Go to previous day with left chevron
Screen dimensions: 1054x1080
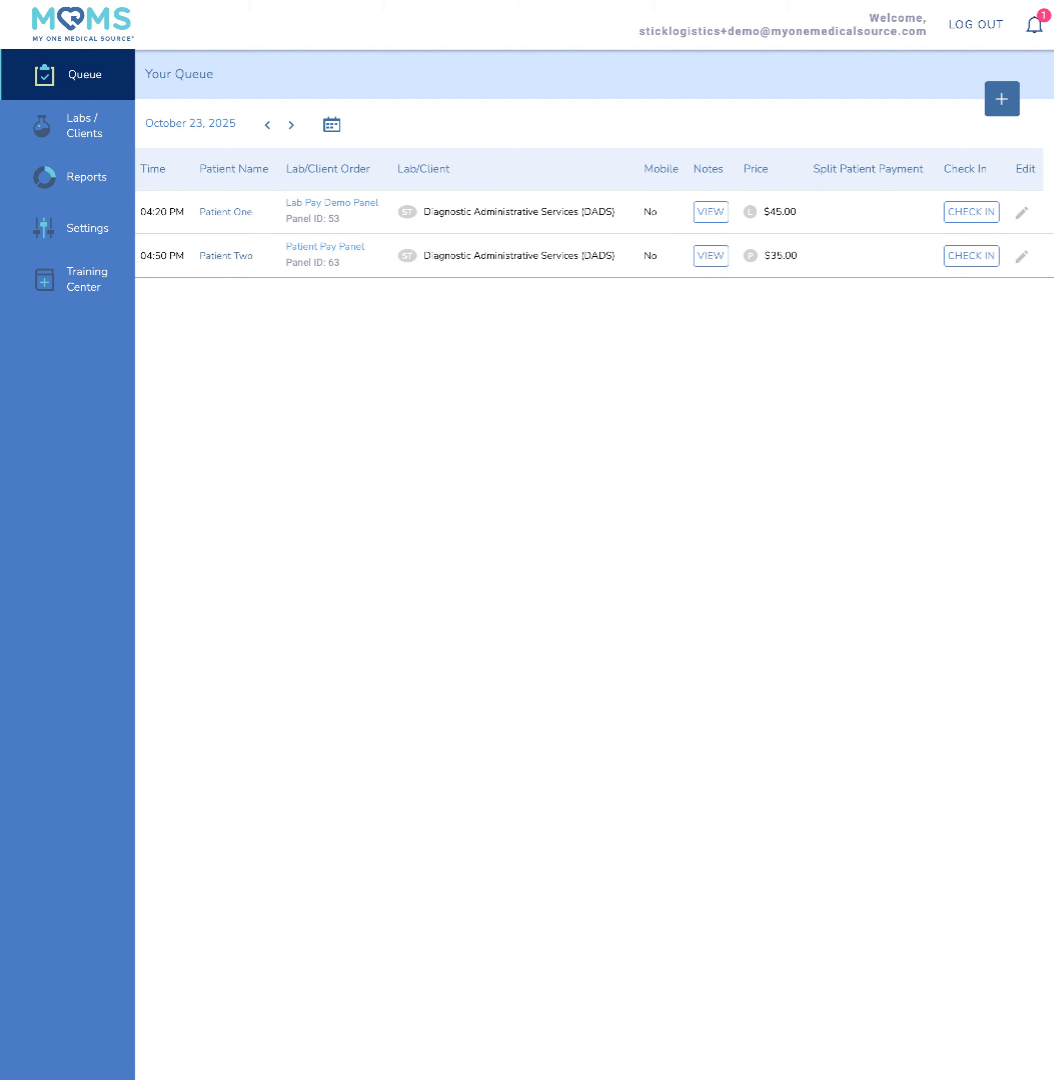click(267, 125)
